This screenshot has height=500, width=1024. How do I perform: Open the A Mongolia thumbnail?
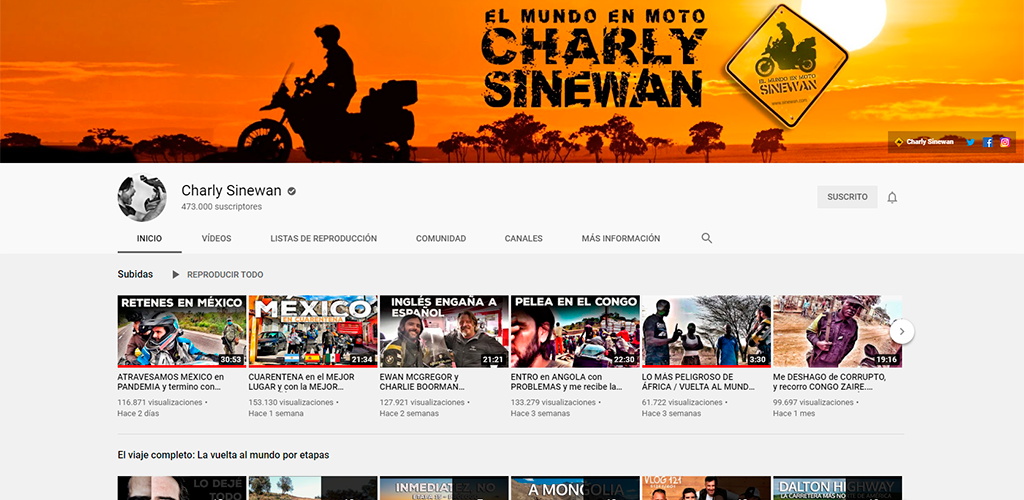[x=575, y=488]
